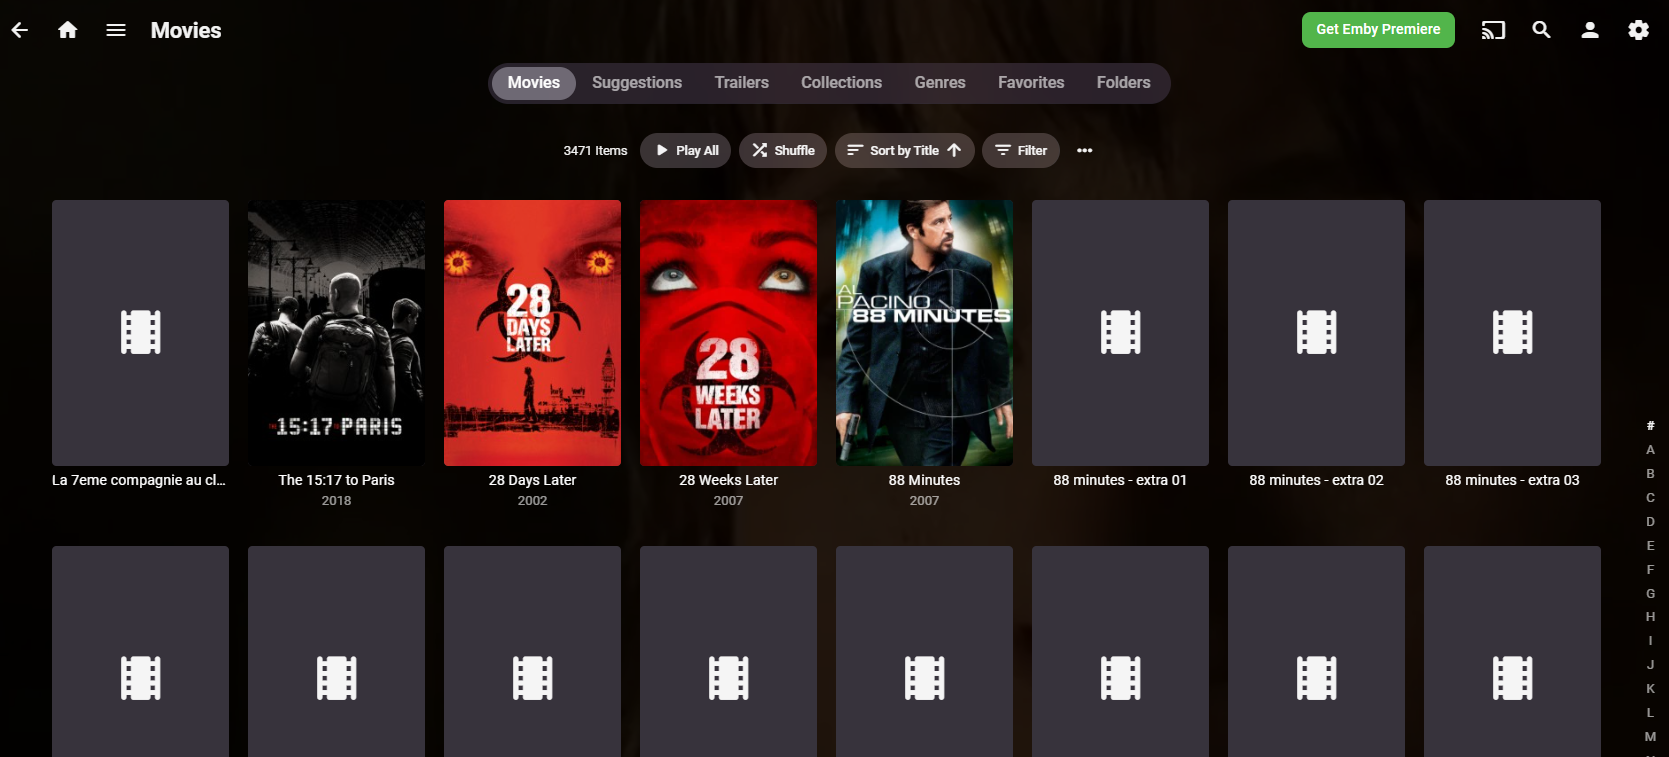Open La 7eme compagnie placeholder poster

(140, 333)
